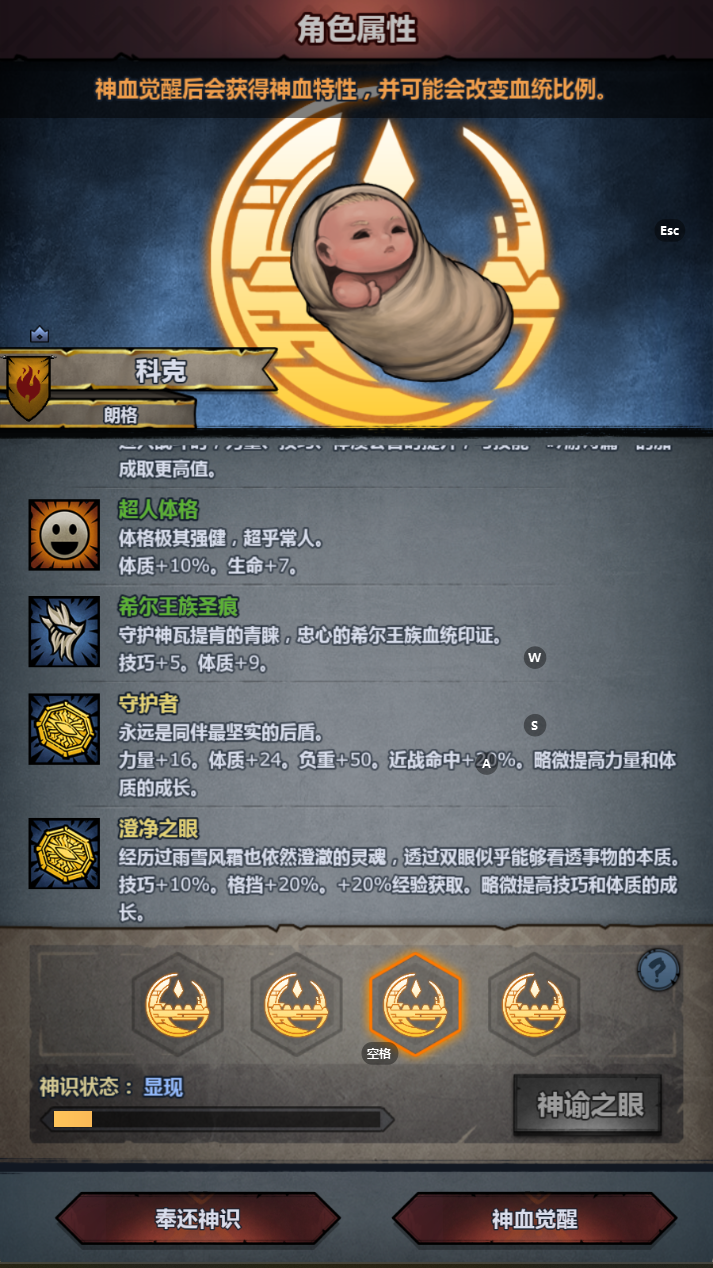Click the 守护者 gold medallion icon
Screen dimensions: 713x1268
click(x=64, y=729)
